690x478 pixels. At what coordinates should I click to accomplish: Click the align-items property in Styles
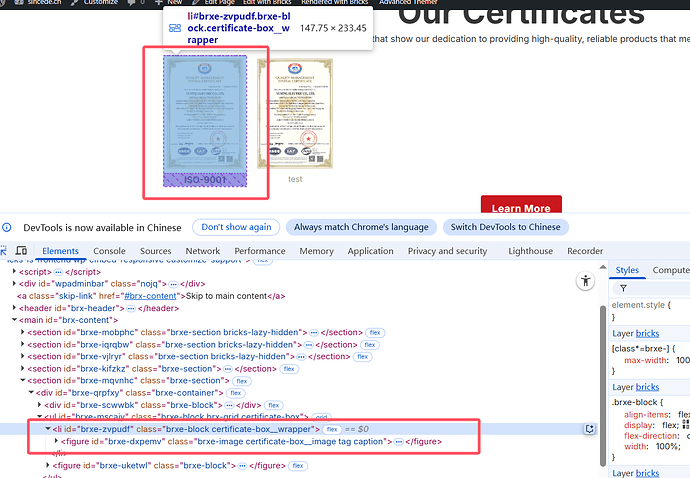(x=646, y=415)
